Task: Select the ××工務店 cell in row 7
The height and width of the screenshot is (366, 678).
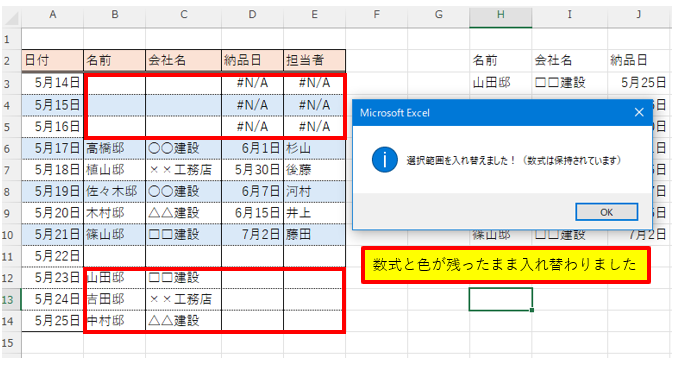Action: 184,170
